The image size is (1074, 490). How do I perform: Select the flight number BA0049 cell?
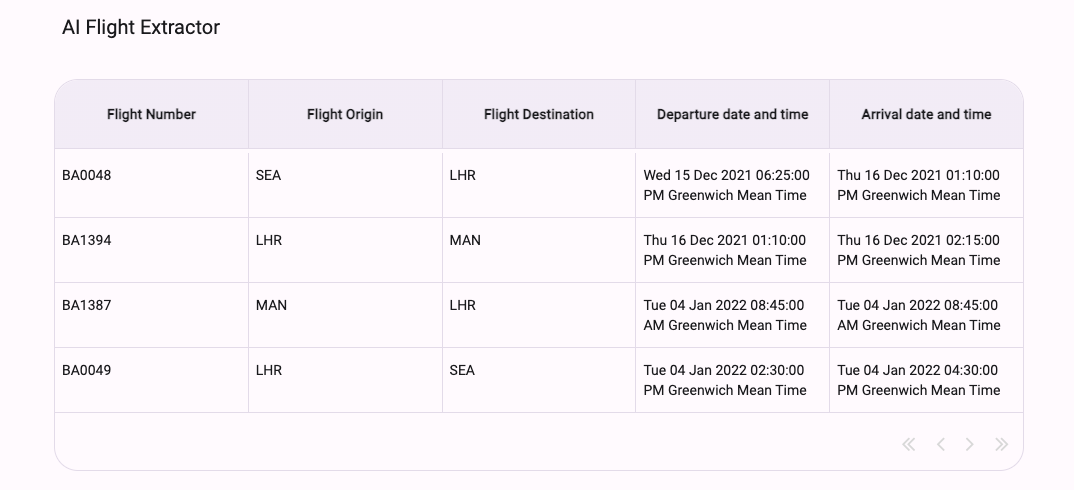coord(87,370)
